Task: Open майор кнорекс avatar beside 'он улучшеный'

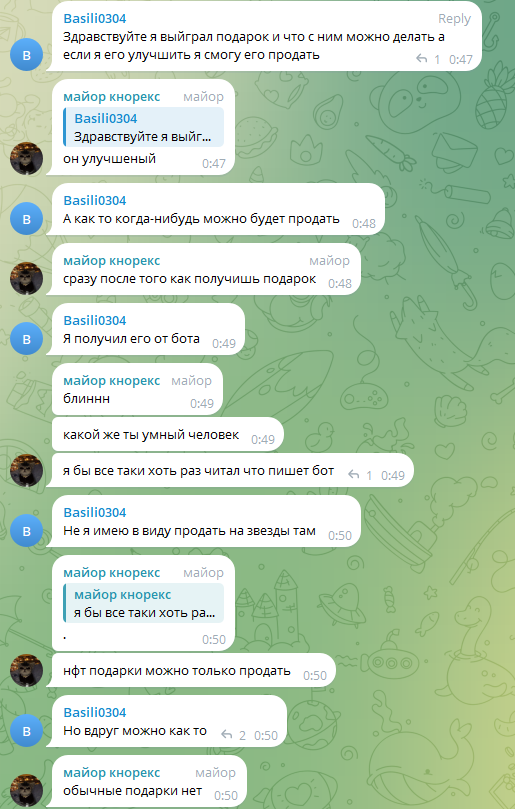Action: click(x=26, y=158)
